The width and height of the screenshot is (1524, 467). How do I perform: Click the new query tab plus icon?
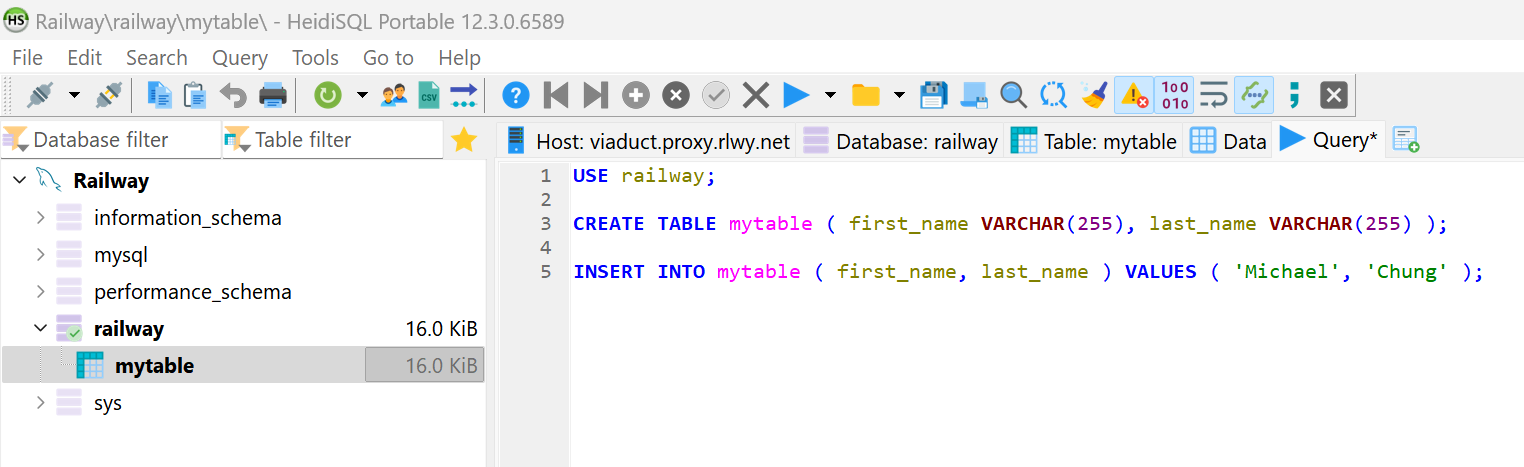point(1406,140)
